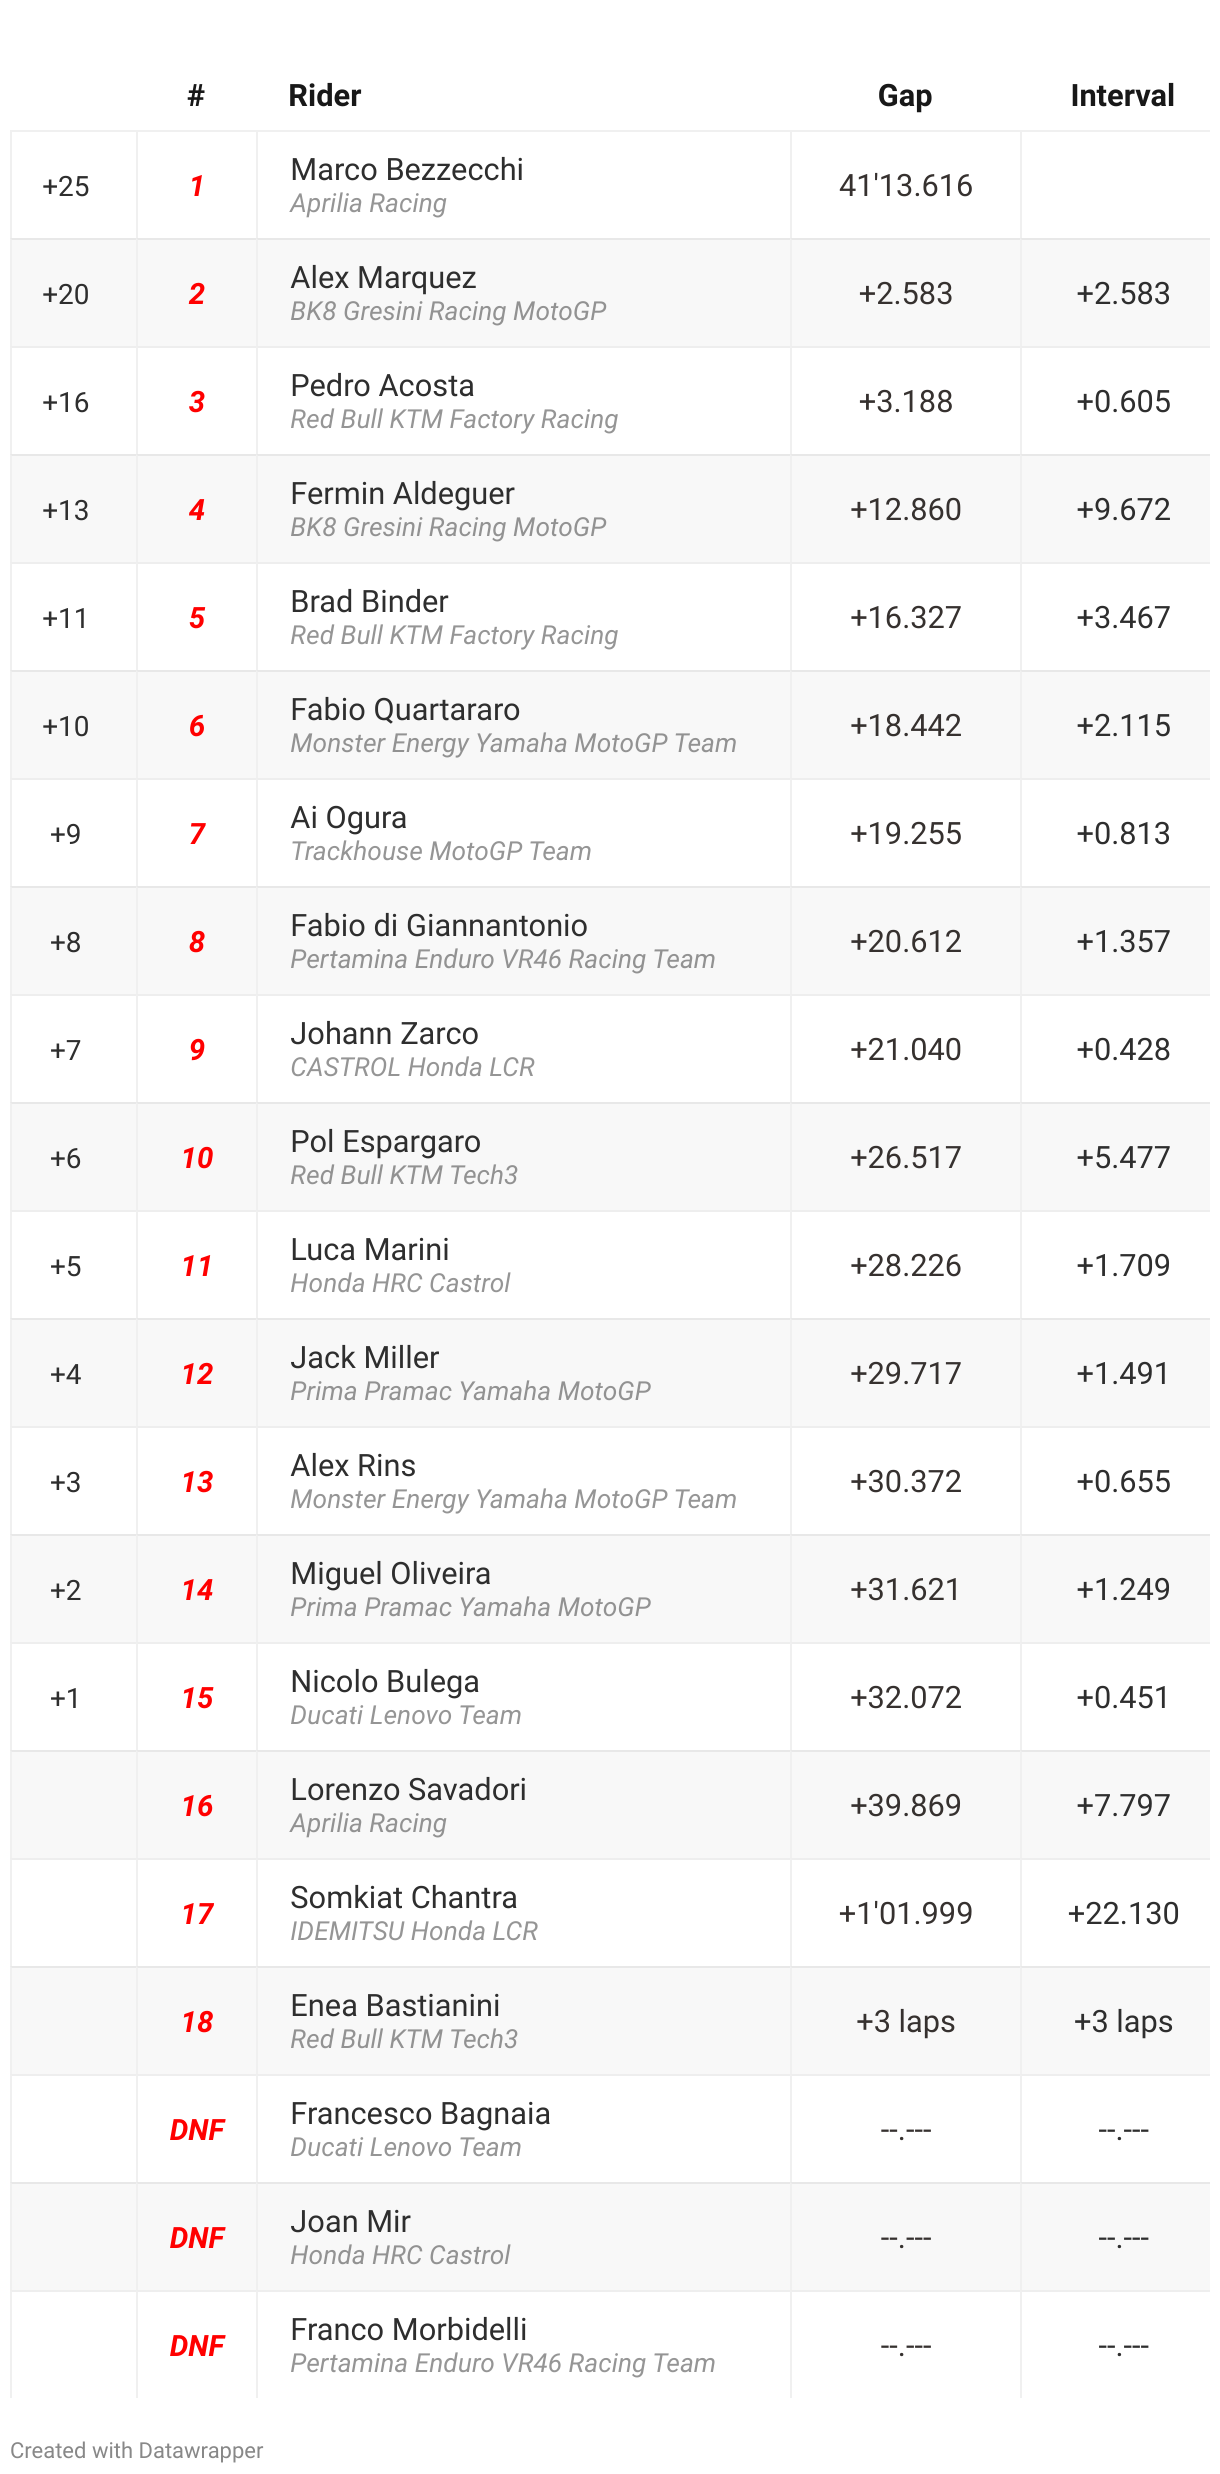Viewport: 1220px width, 2474px height.
Task: Click the DNF label for Francesco Bagnaia
Action: [x=197, y=2129]
